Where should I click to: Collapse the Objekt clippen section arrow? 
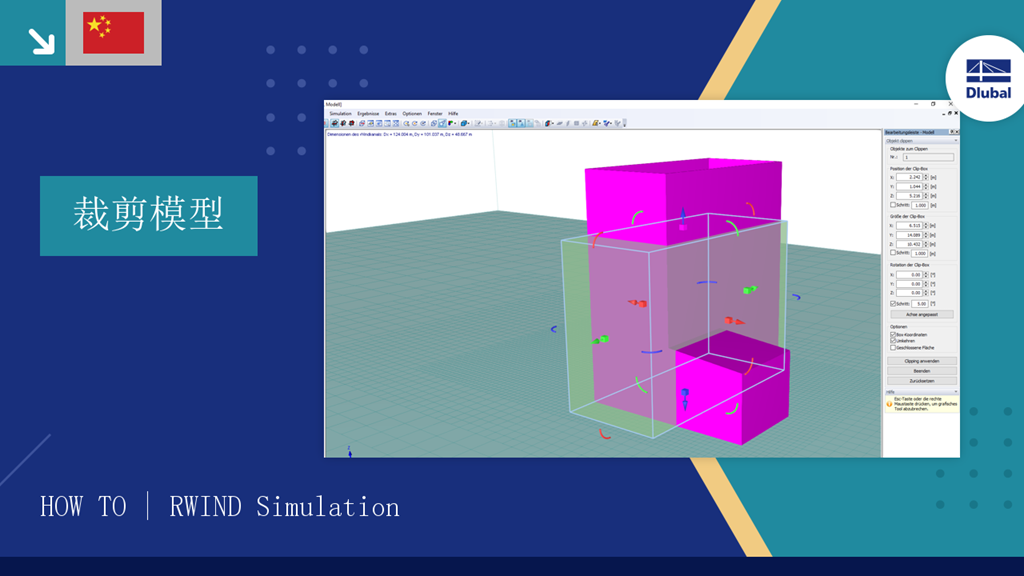coord(955,140)
